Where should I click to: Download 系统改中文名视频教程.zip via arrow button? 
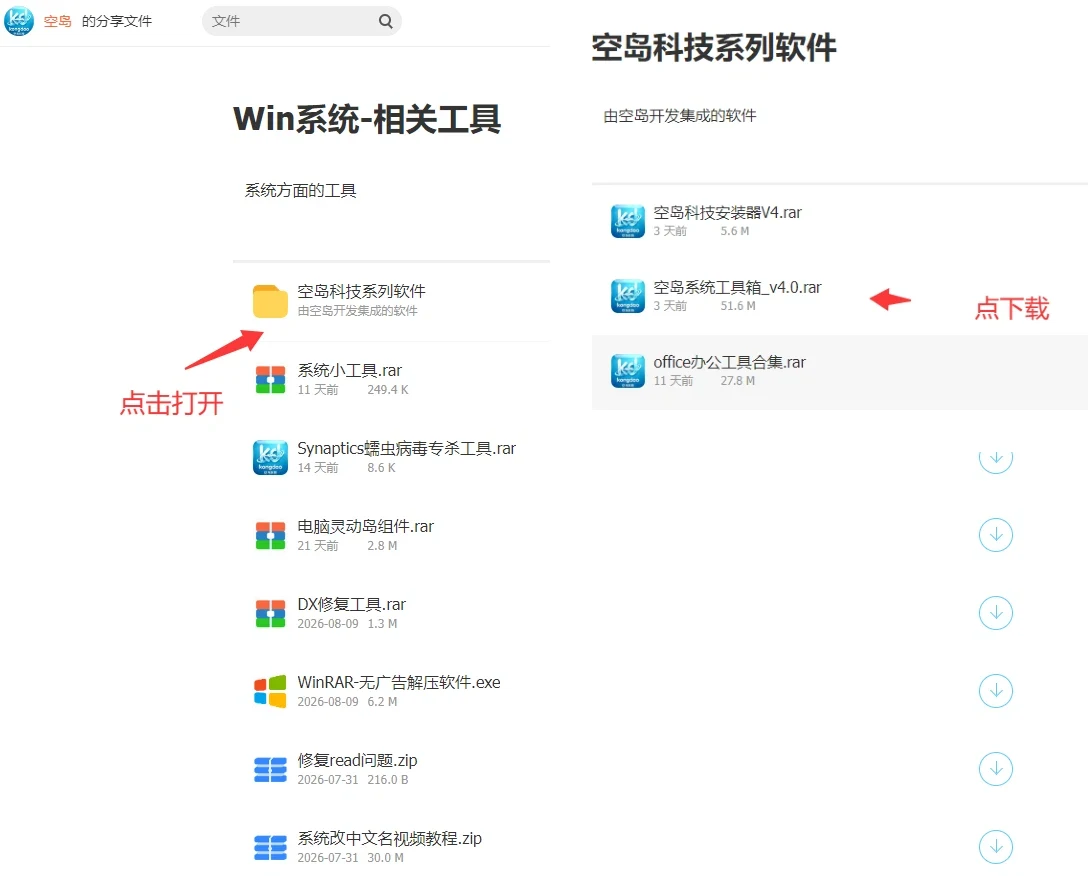[996, 847]
